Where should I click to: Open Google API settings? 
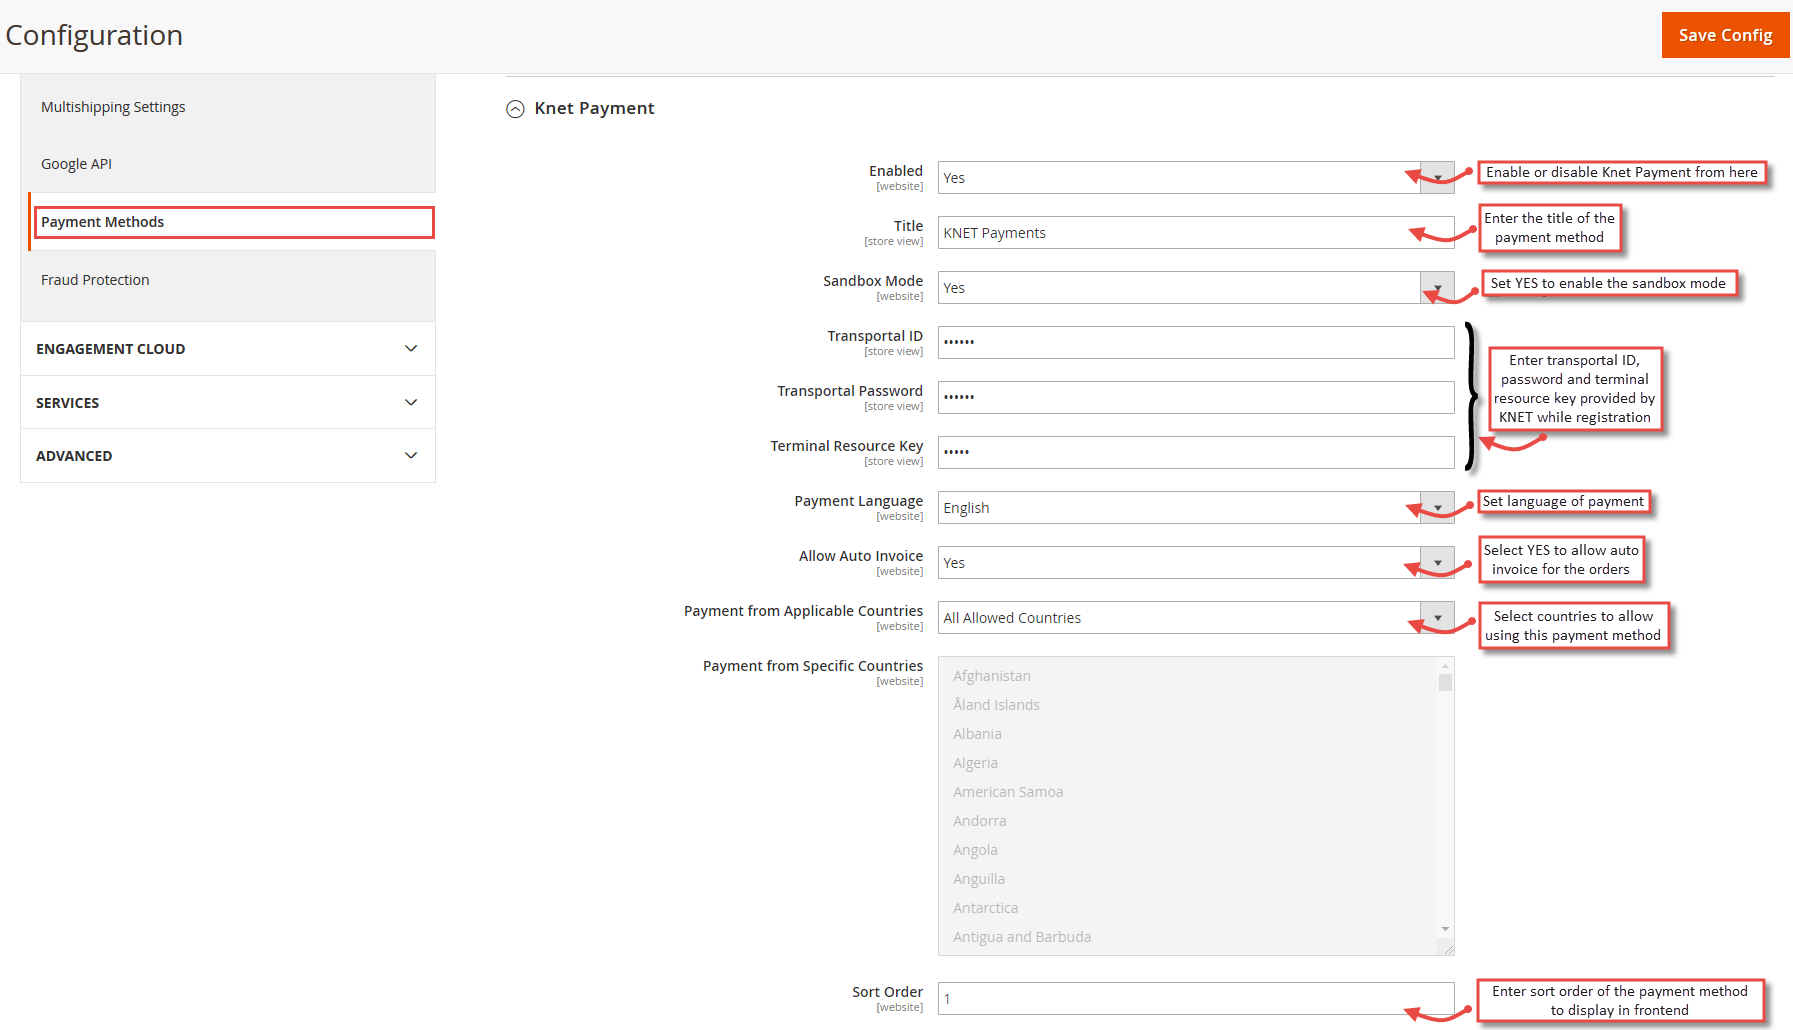tap(76, 164)
